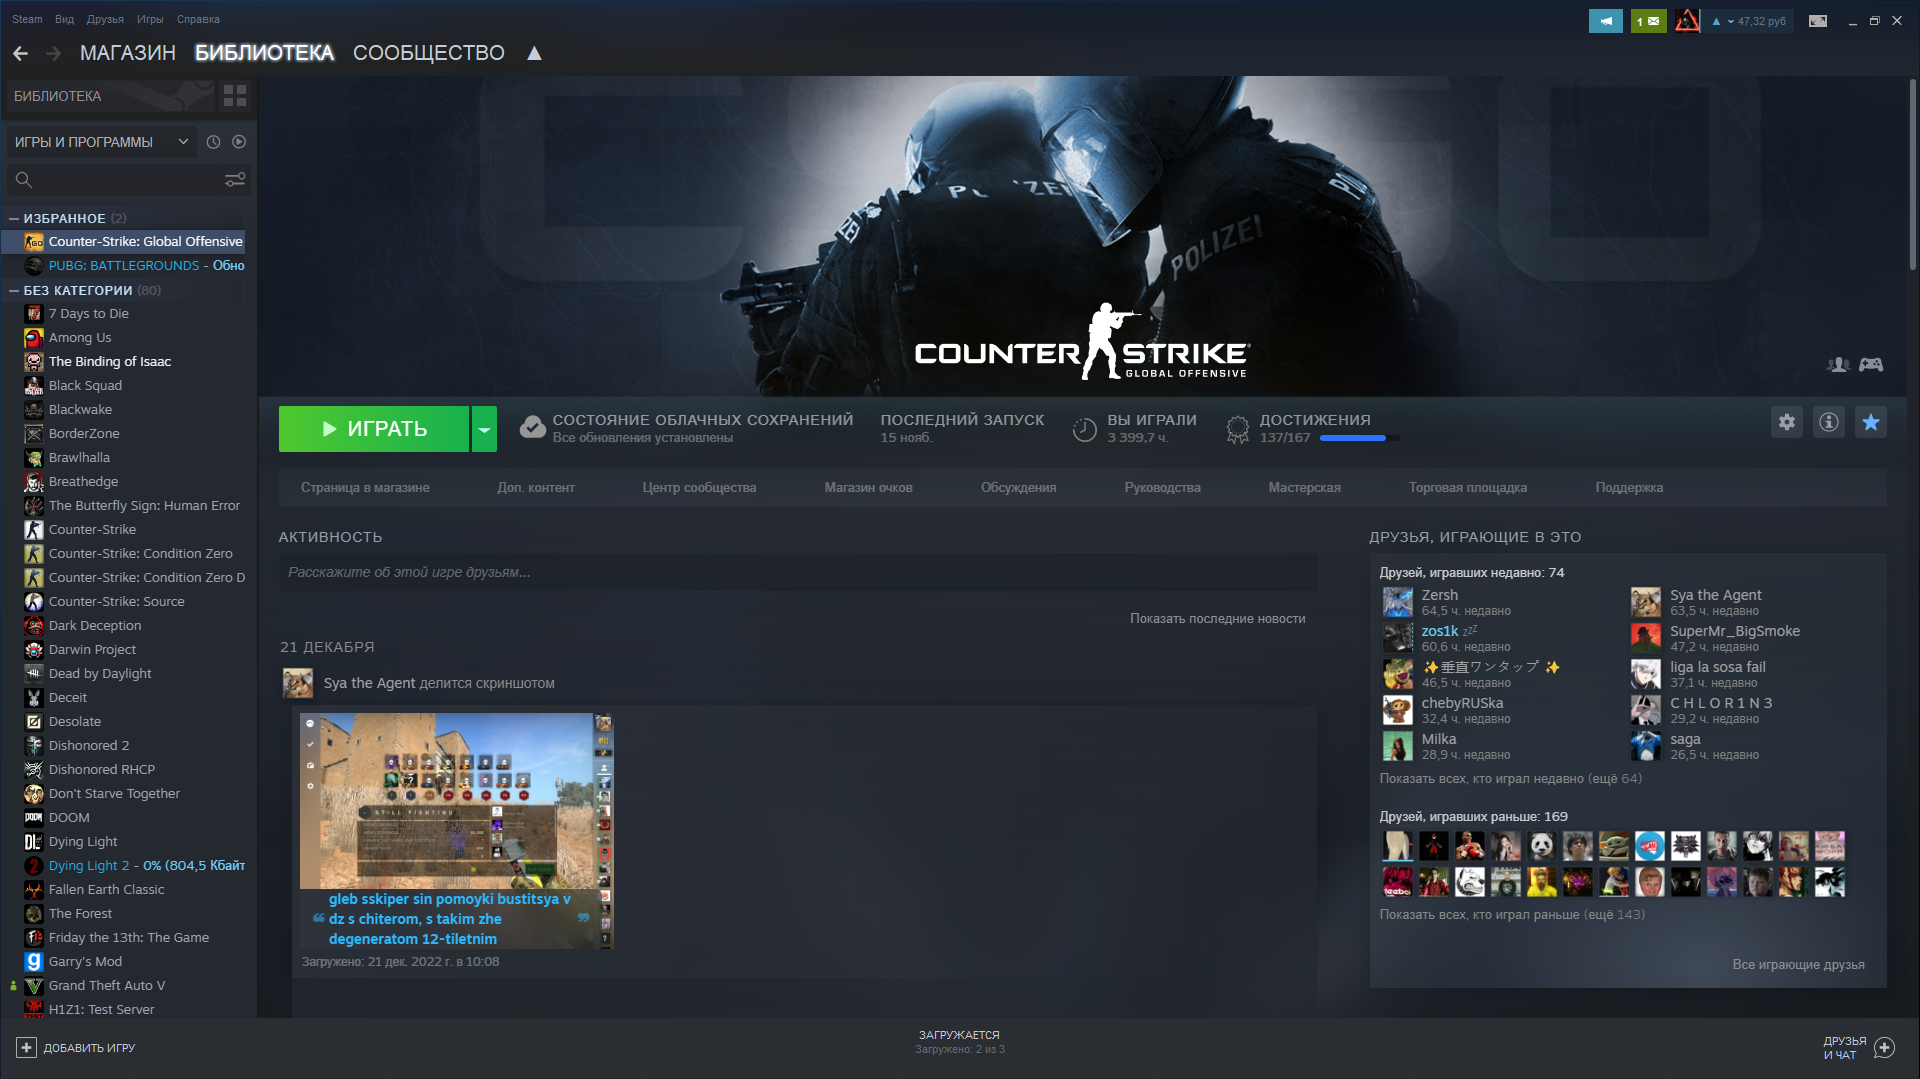Open the inbox envelope notification icon
This screenshot has width=1920, height=1079.
click(1649, 21)
